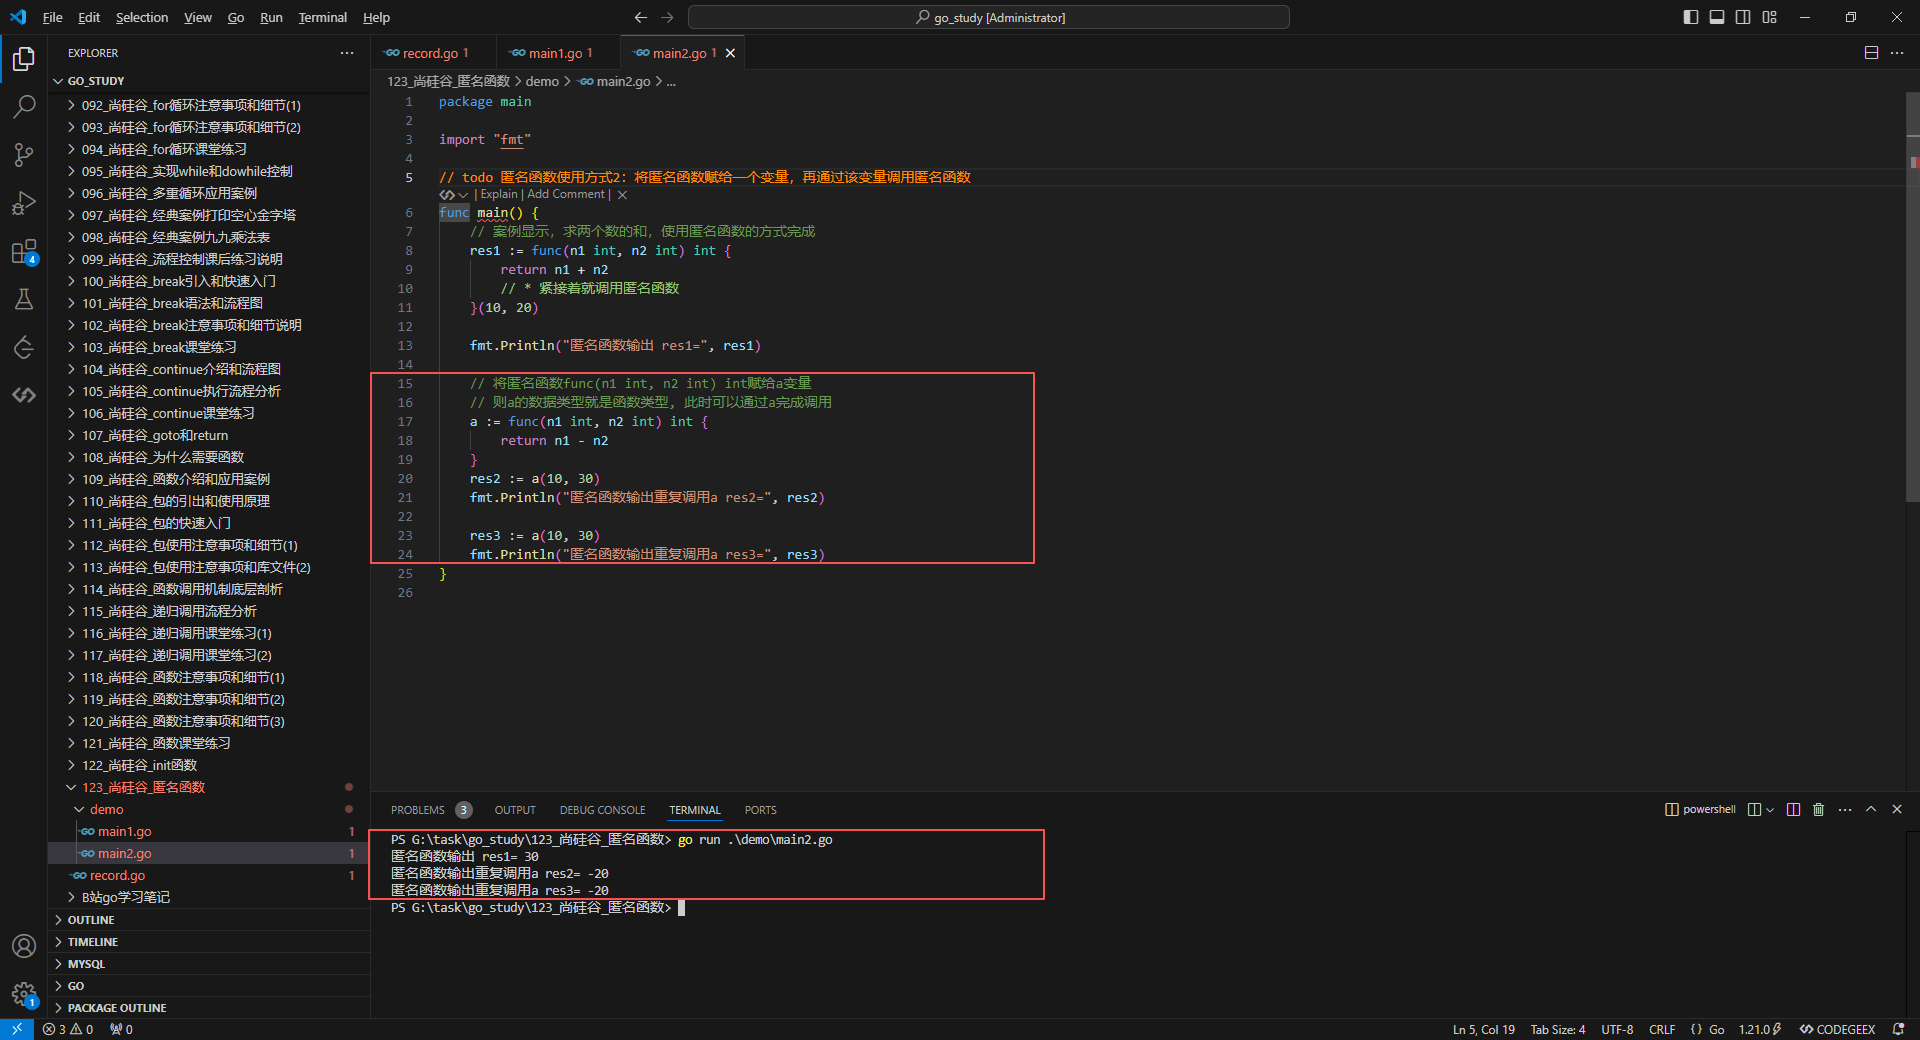Open the Terminal menu
Image resolution: width=1920 pixels, height=1040 pixels.
(322, 17)
